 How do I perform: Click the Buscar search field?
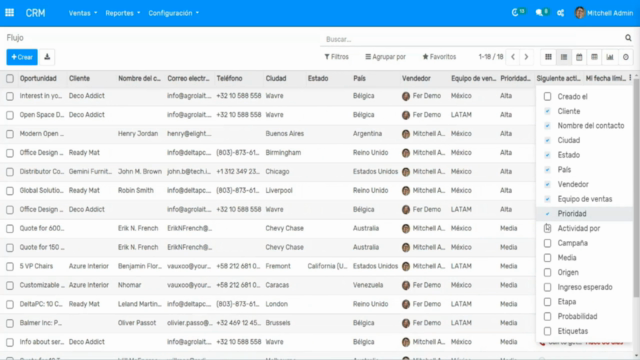[473, 39]
